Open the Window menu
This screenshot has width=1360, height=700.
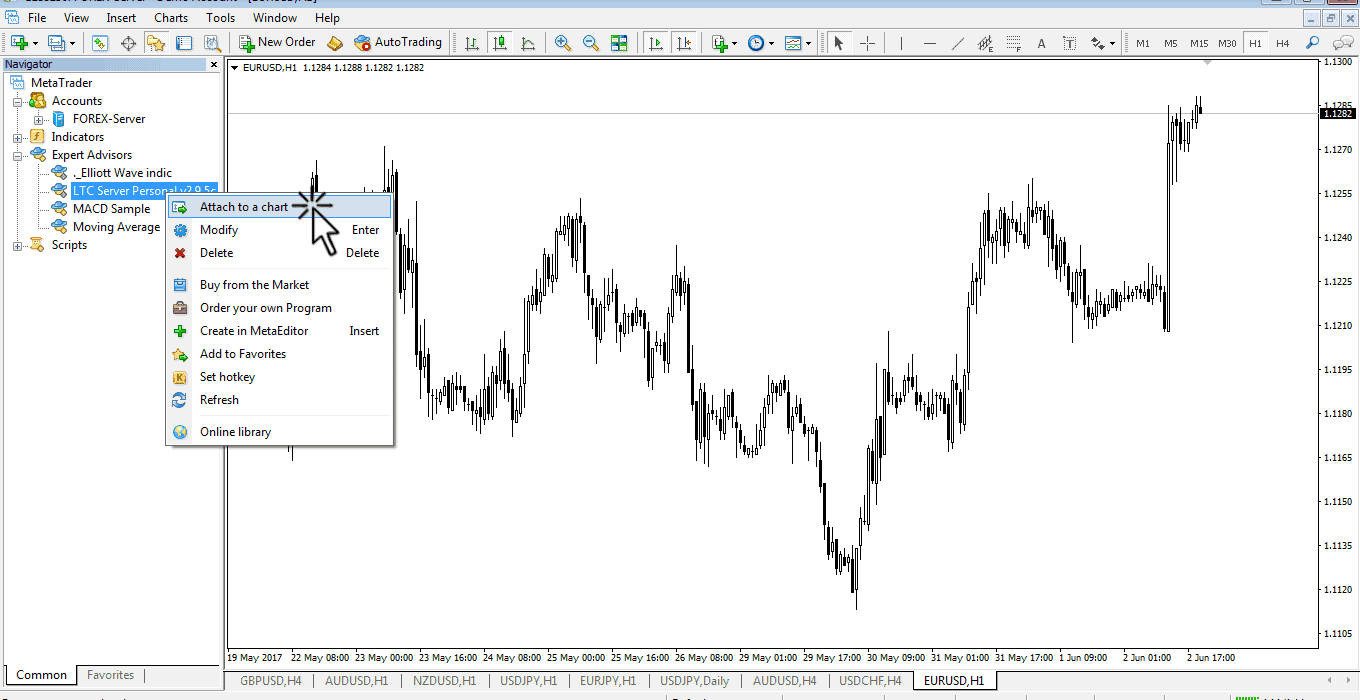(x=275, y=18)
